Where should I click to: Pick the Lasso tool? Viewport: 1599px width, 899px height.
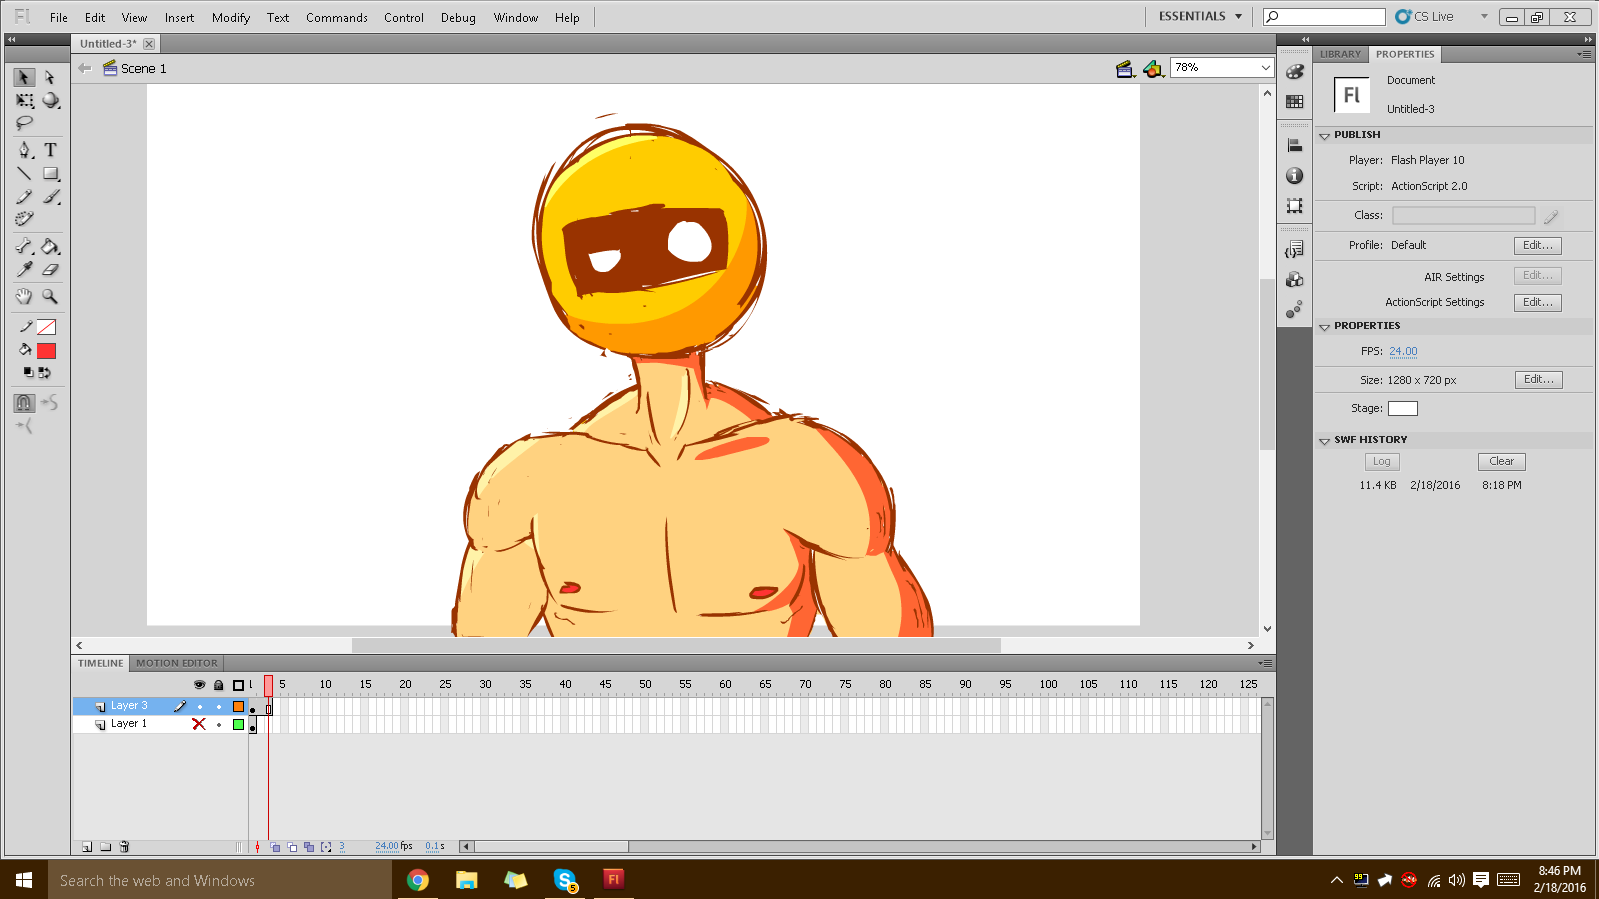[x=24, y=123]
